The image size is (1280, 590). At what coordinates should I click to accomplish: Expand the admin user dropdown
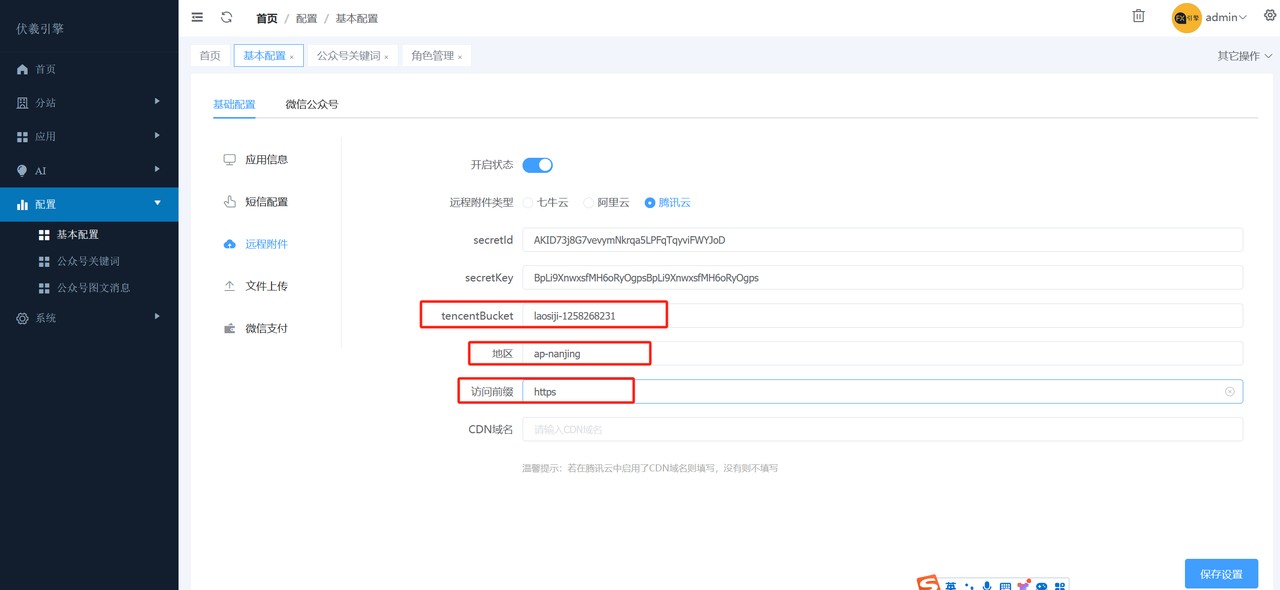coord(1220,17)
